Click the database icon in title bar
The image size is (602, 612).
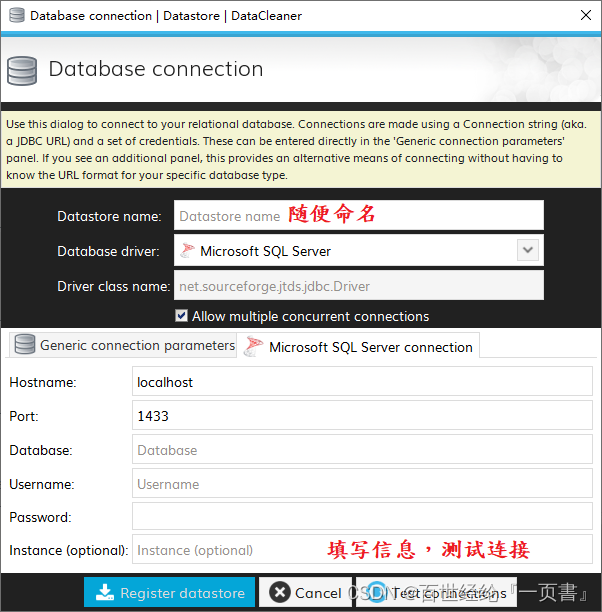[x=16, y=16]
